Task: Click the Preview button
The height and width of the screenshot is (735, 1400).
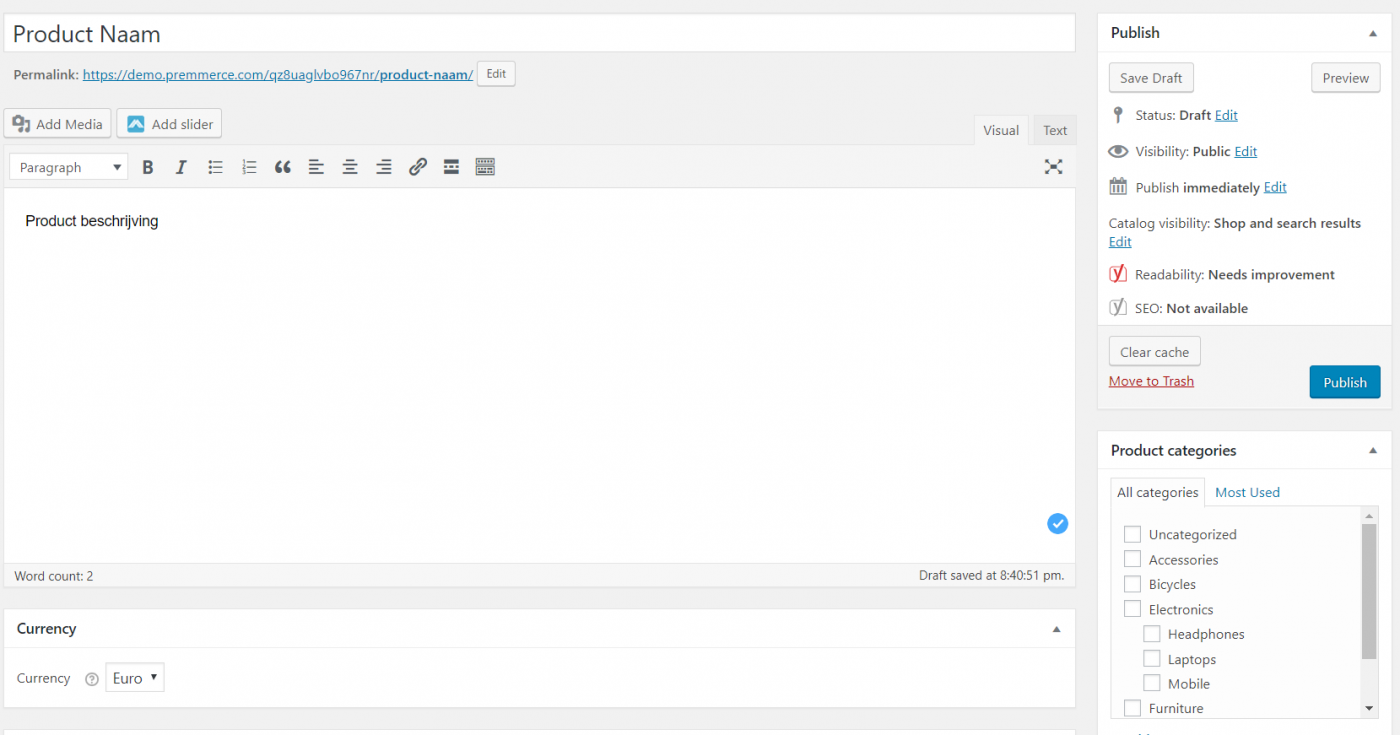Action: pyautogui.click(x=1345, y=78)
